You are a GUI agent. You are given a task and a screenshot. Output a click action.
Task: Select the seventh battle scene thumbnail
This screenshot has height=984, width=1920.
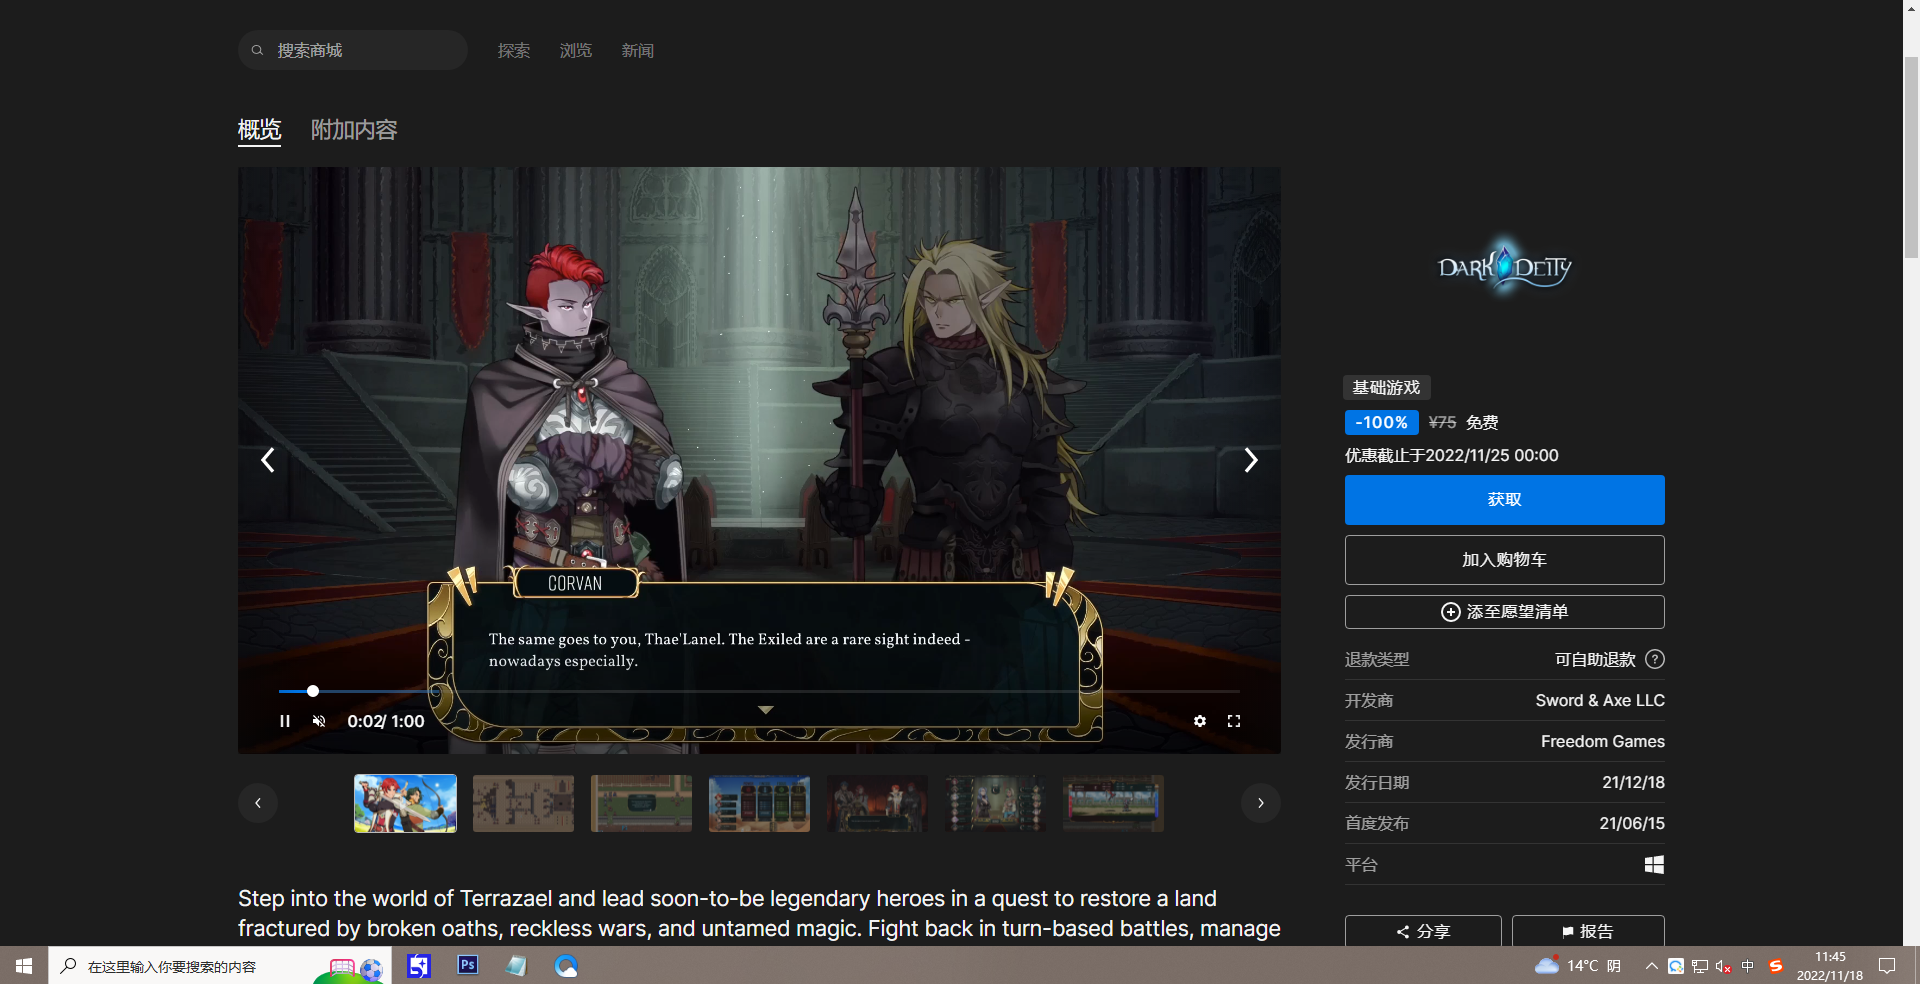click(x=1113, y=803)
